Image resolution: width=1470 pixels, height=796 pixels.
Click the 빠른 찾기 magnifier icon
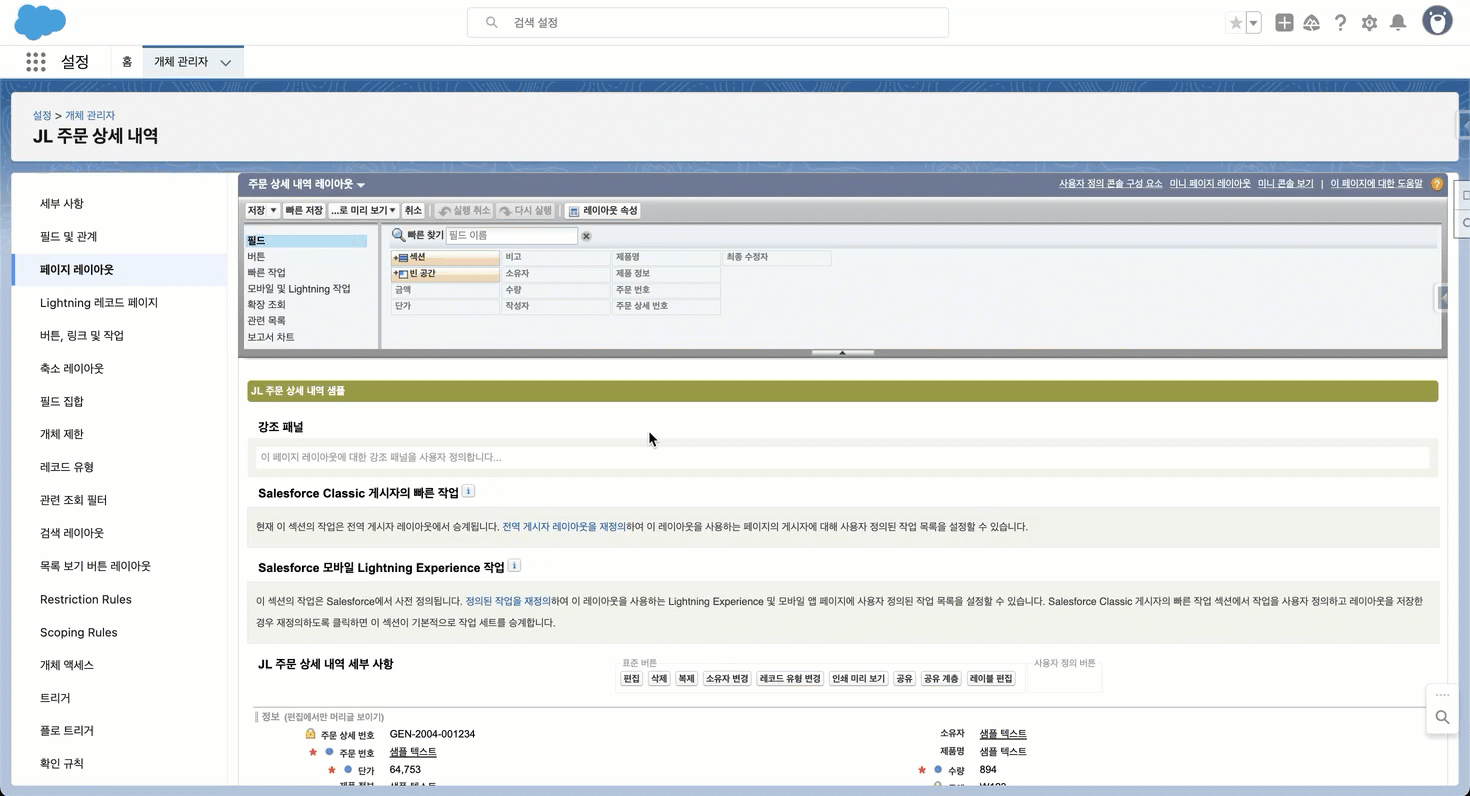[x=398, y=235]
